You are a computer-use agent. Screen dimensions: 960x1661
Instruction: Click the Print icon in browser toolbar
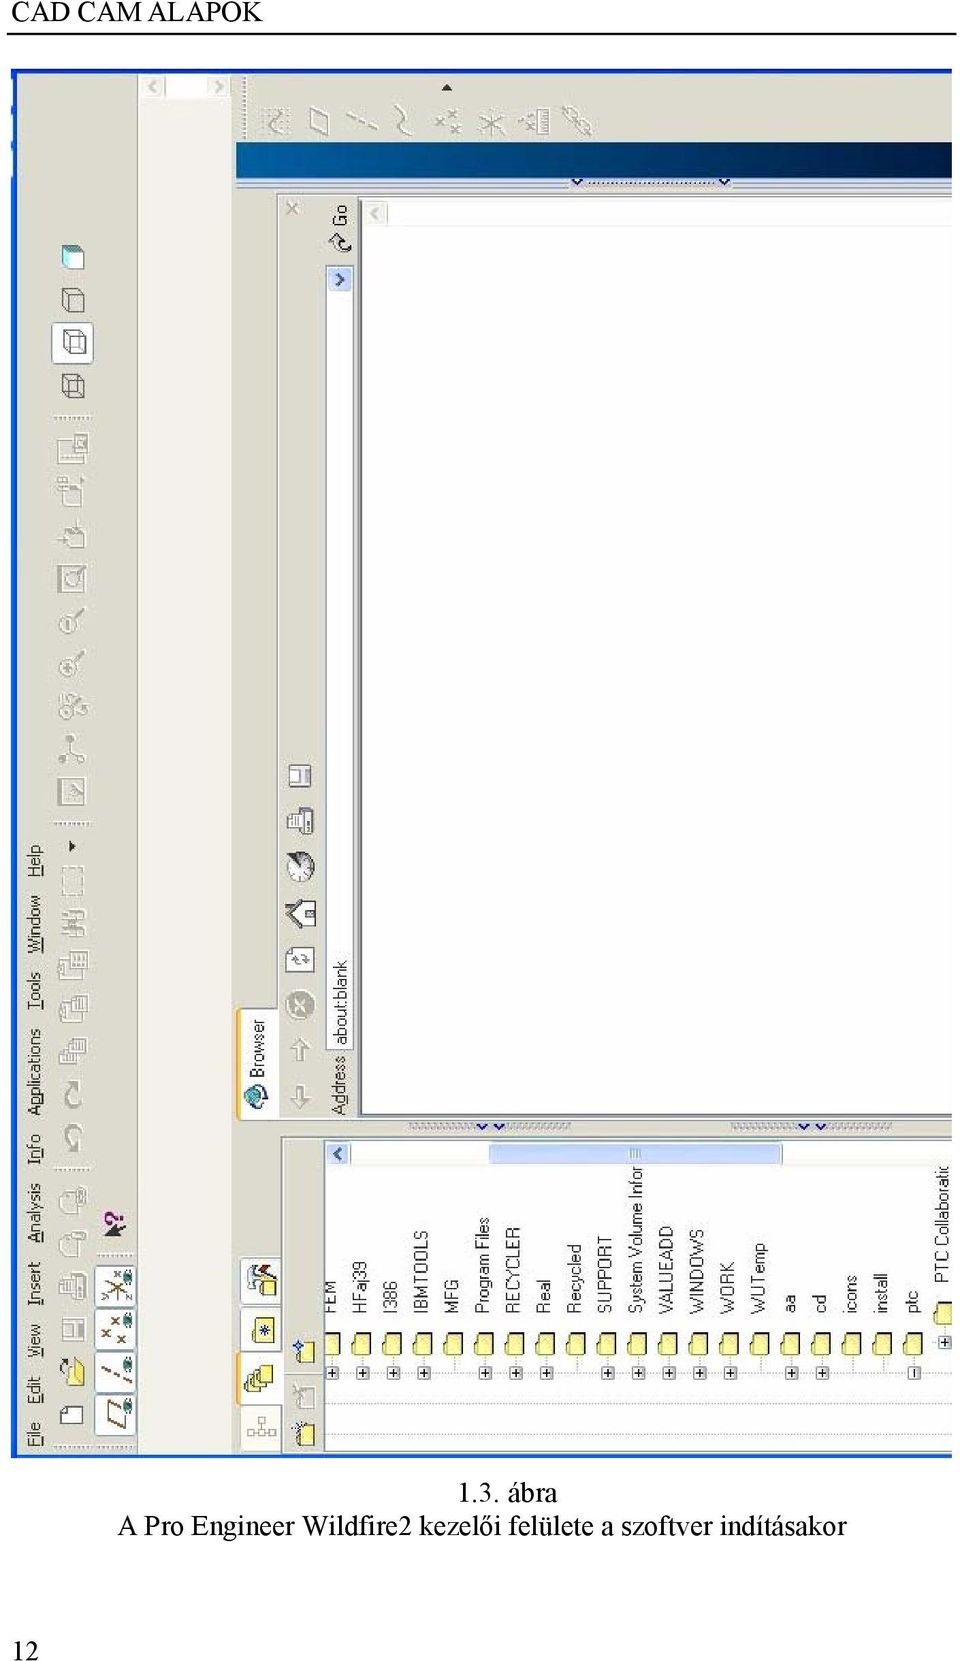point(300,821)
